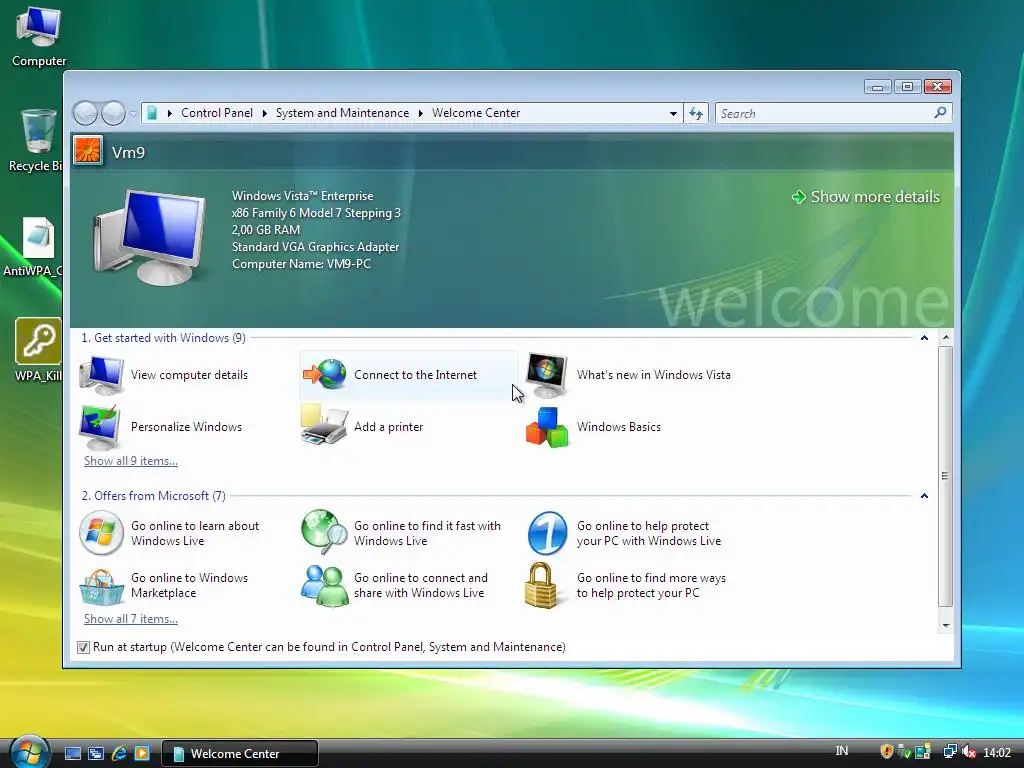Viewport: 1024px width, 768px height.
Task: Click Switch between windows quick launch icon
Action: [96, 753]
